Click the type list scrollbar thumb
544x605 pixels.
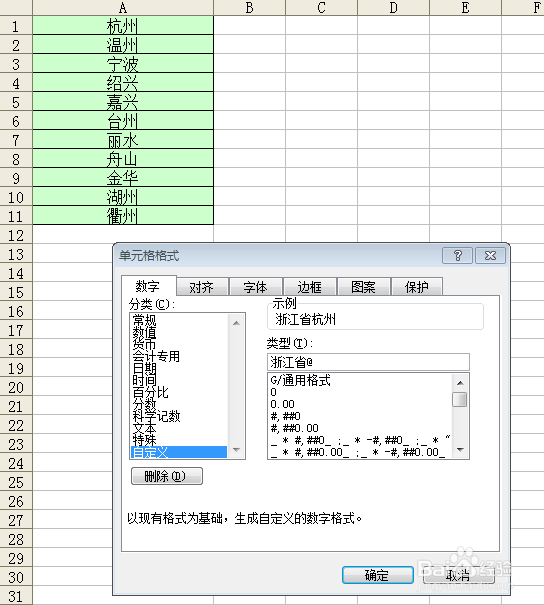460,399
